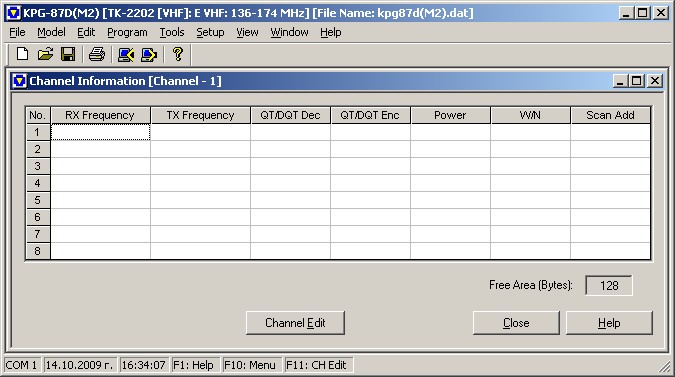Open the Program menu
This screenshot has width=675, height=377.
[127, 32]
